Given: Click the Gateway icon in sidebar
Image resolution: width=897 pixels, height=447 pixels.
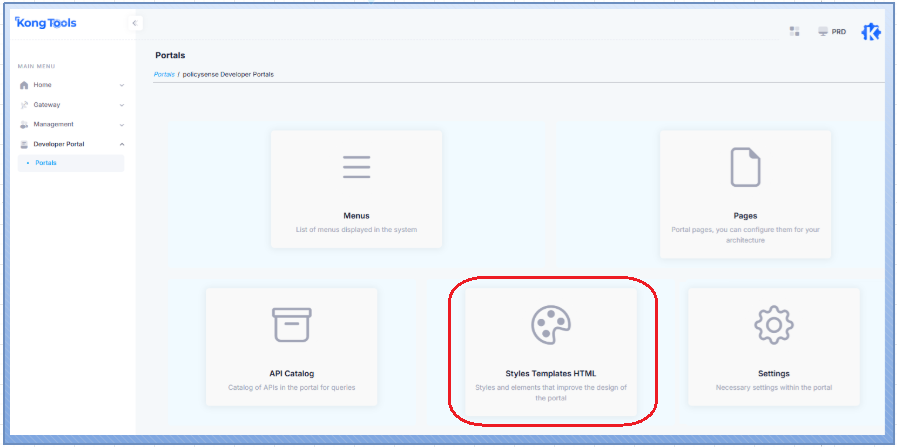Looking at the screenshot, I should [x=24, y=105].
